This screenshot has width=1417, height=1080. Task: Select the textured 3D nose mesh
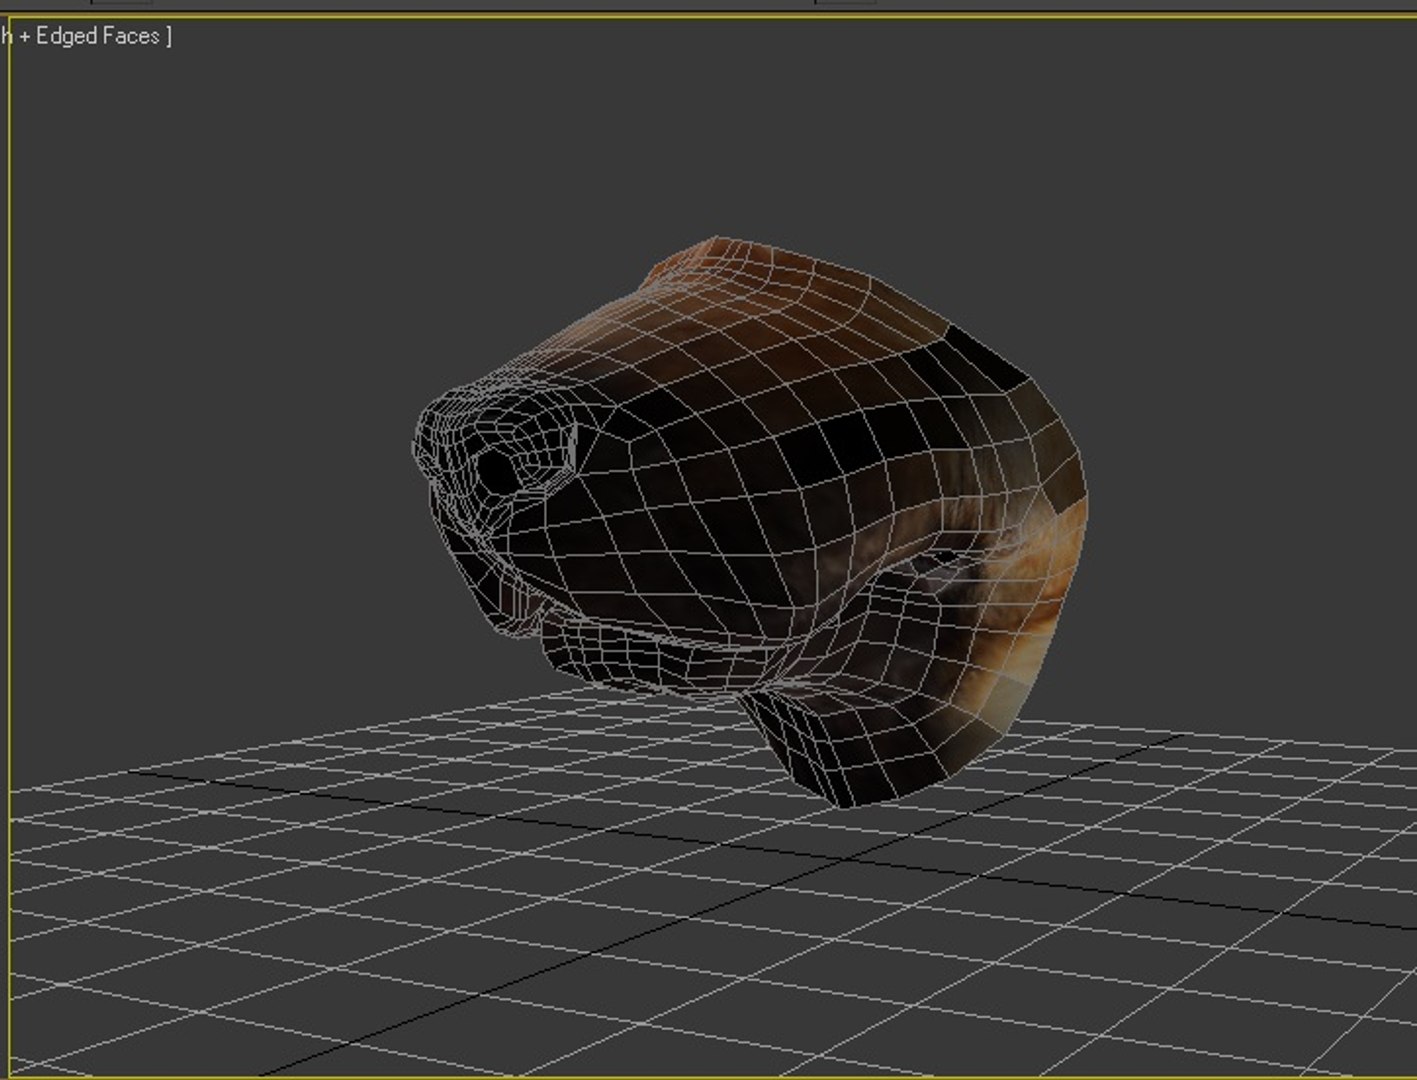pyautogui.click(x=750, y=521)
